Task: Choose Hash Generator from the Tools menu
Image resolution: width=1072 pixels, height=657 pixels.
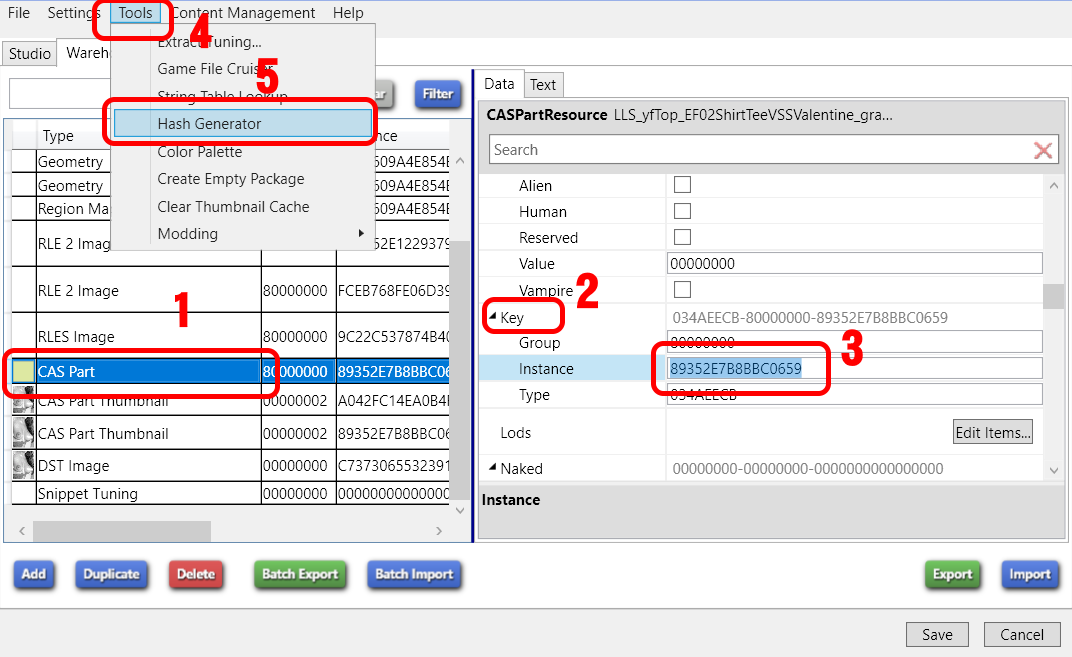Action: [243, 124]
